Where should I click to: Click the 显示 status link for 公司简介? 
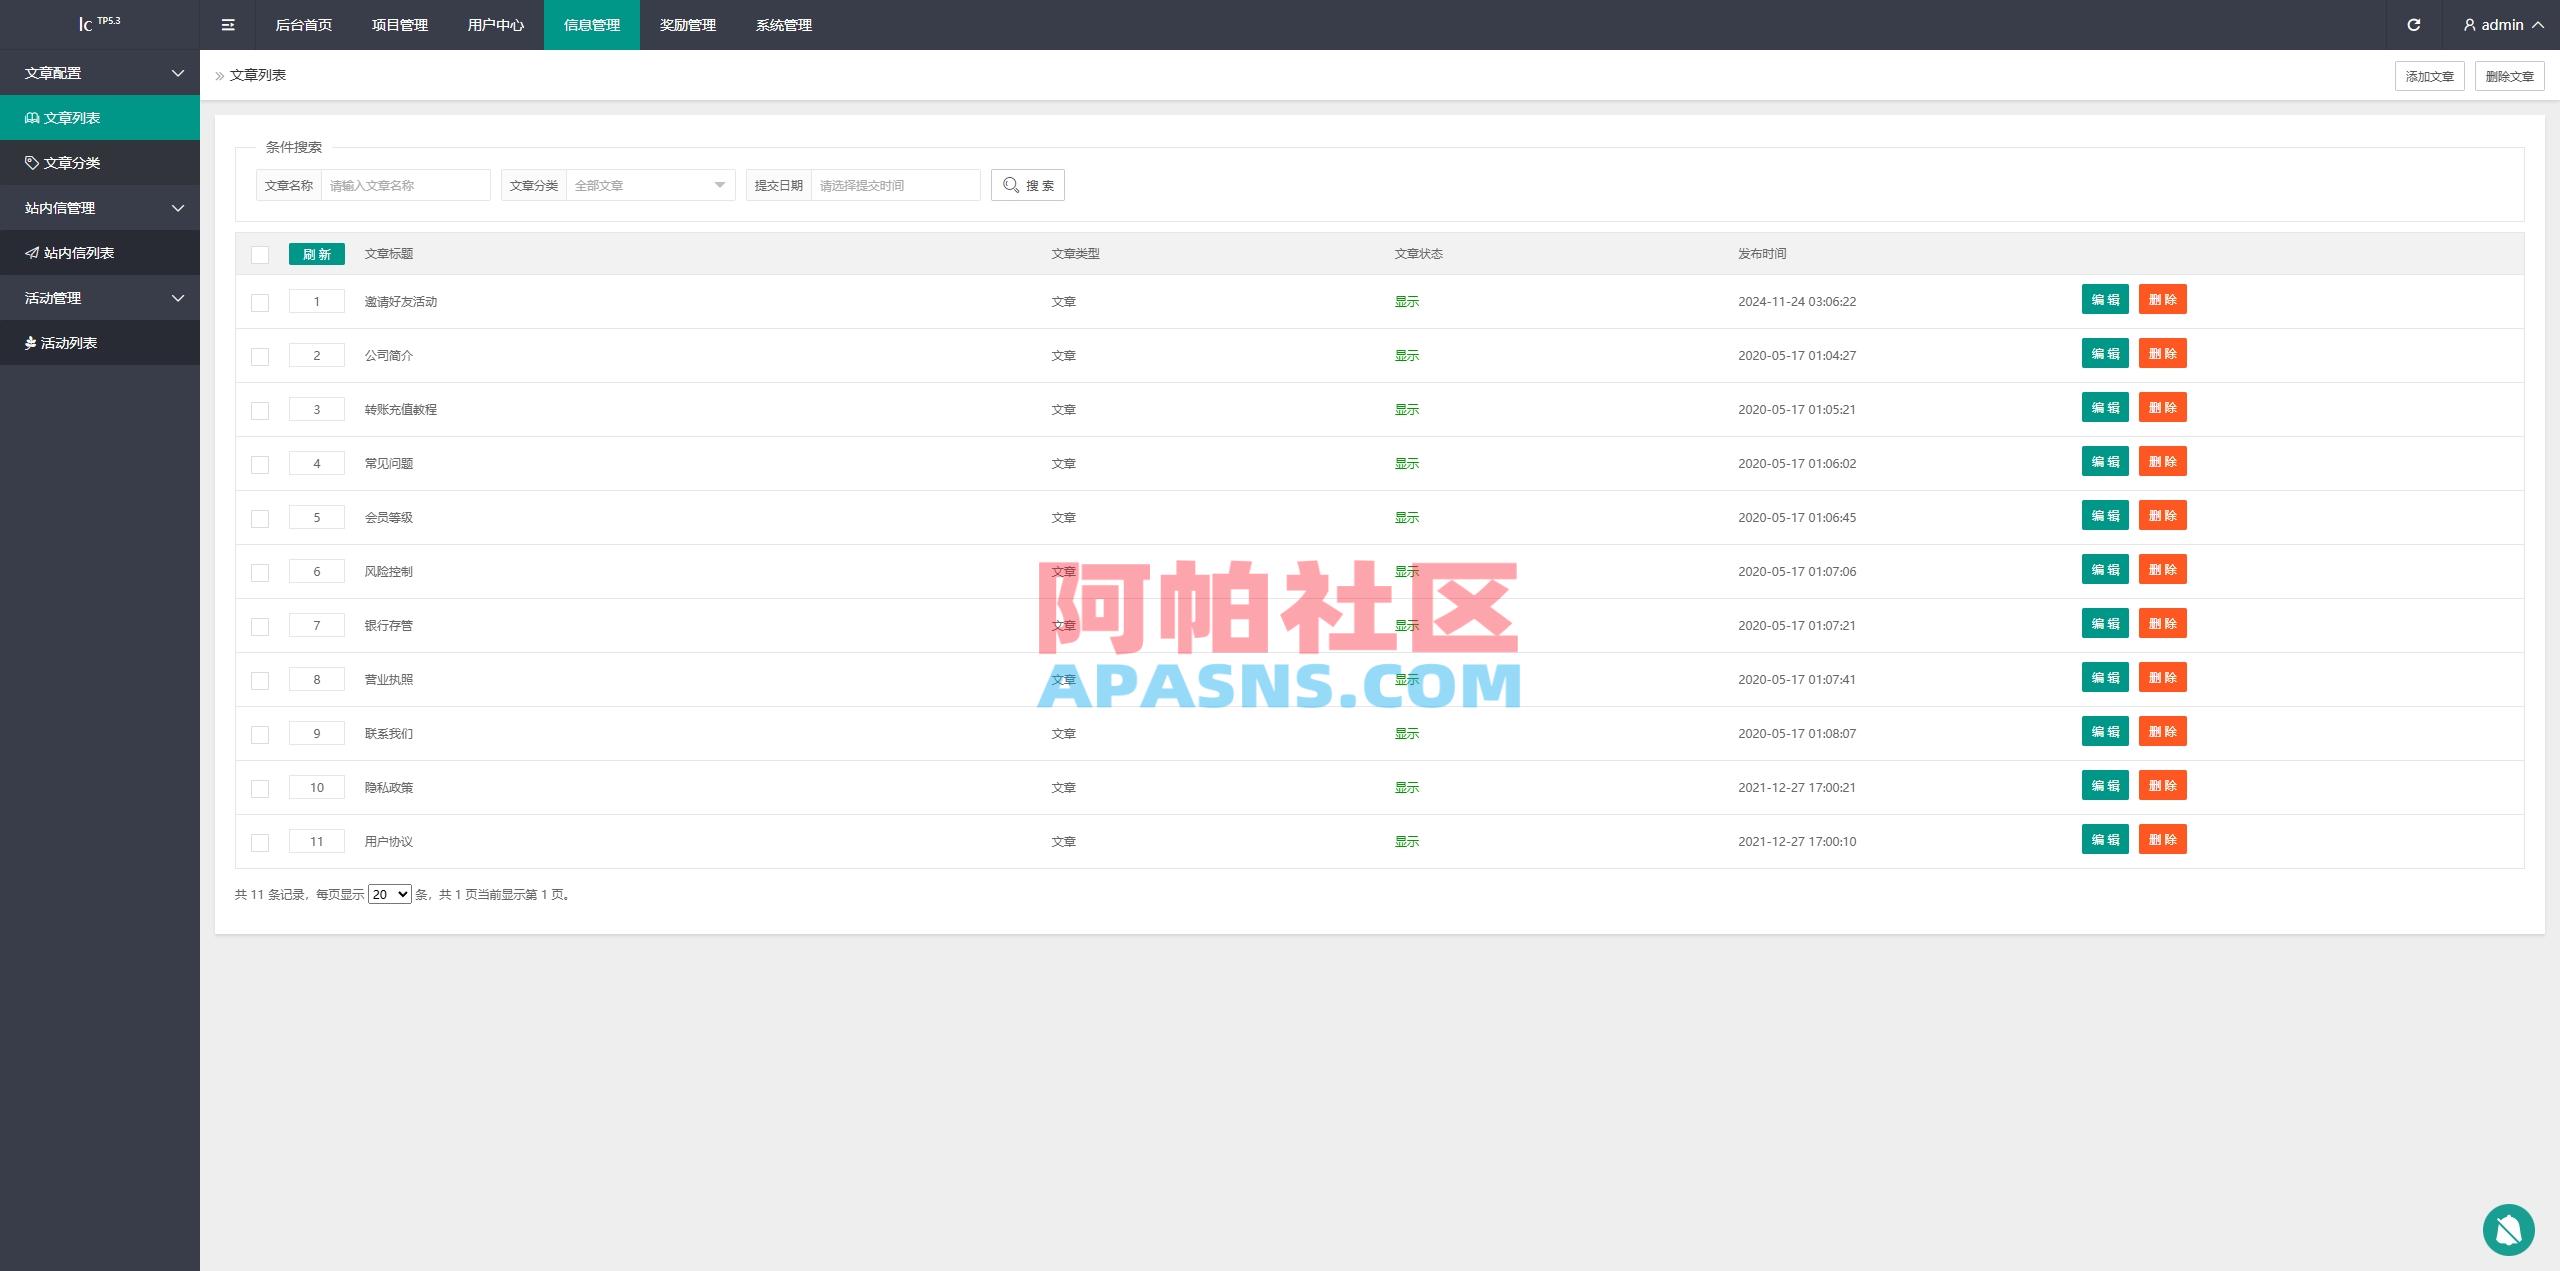pyautogui.click(x=1406, y=355)
